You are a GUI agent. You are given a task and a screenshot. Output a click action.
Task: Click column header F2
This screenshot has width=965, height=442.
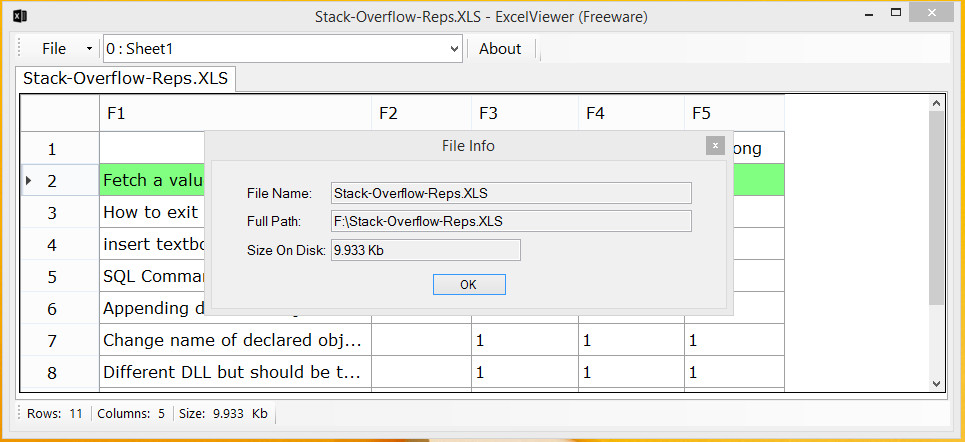pyautogui.click(x=422, y=113)
